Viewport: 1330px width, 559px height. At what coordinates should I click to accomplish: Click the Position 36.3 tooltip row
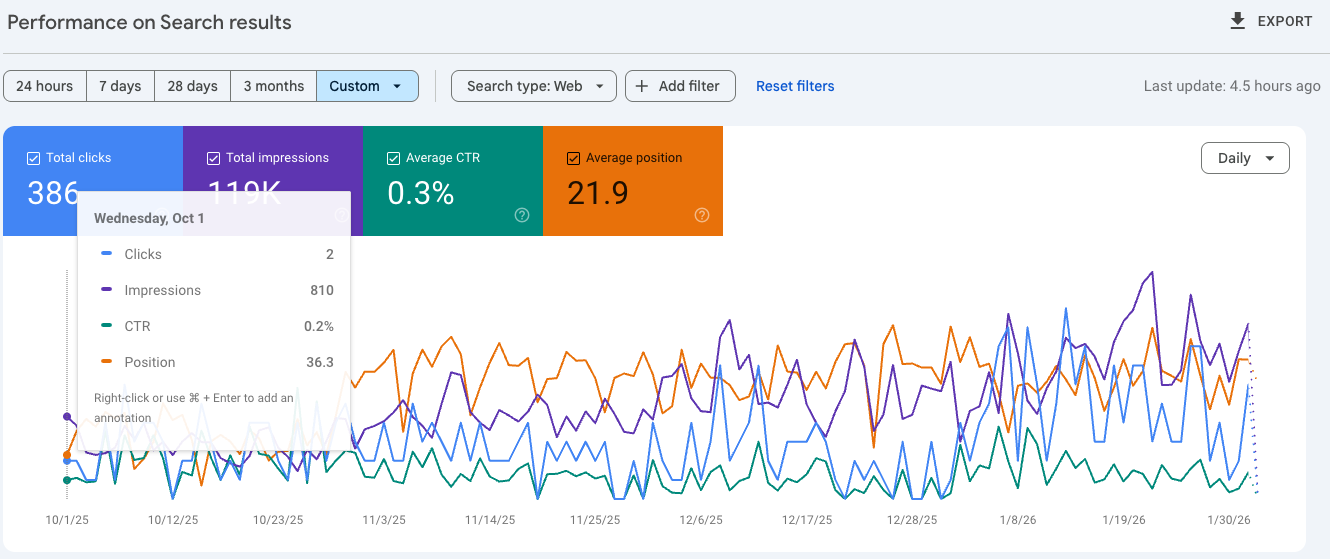point(214,362)
